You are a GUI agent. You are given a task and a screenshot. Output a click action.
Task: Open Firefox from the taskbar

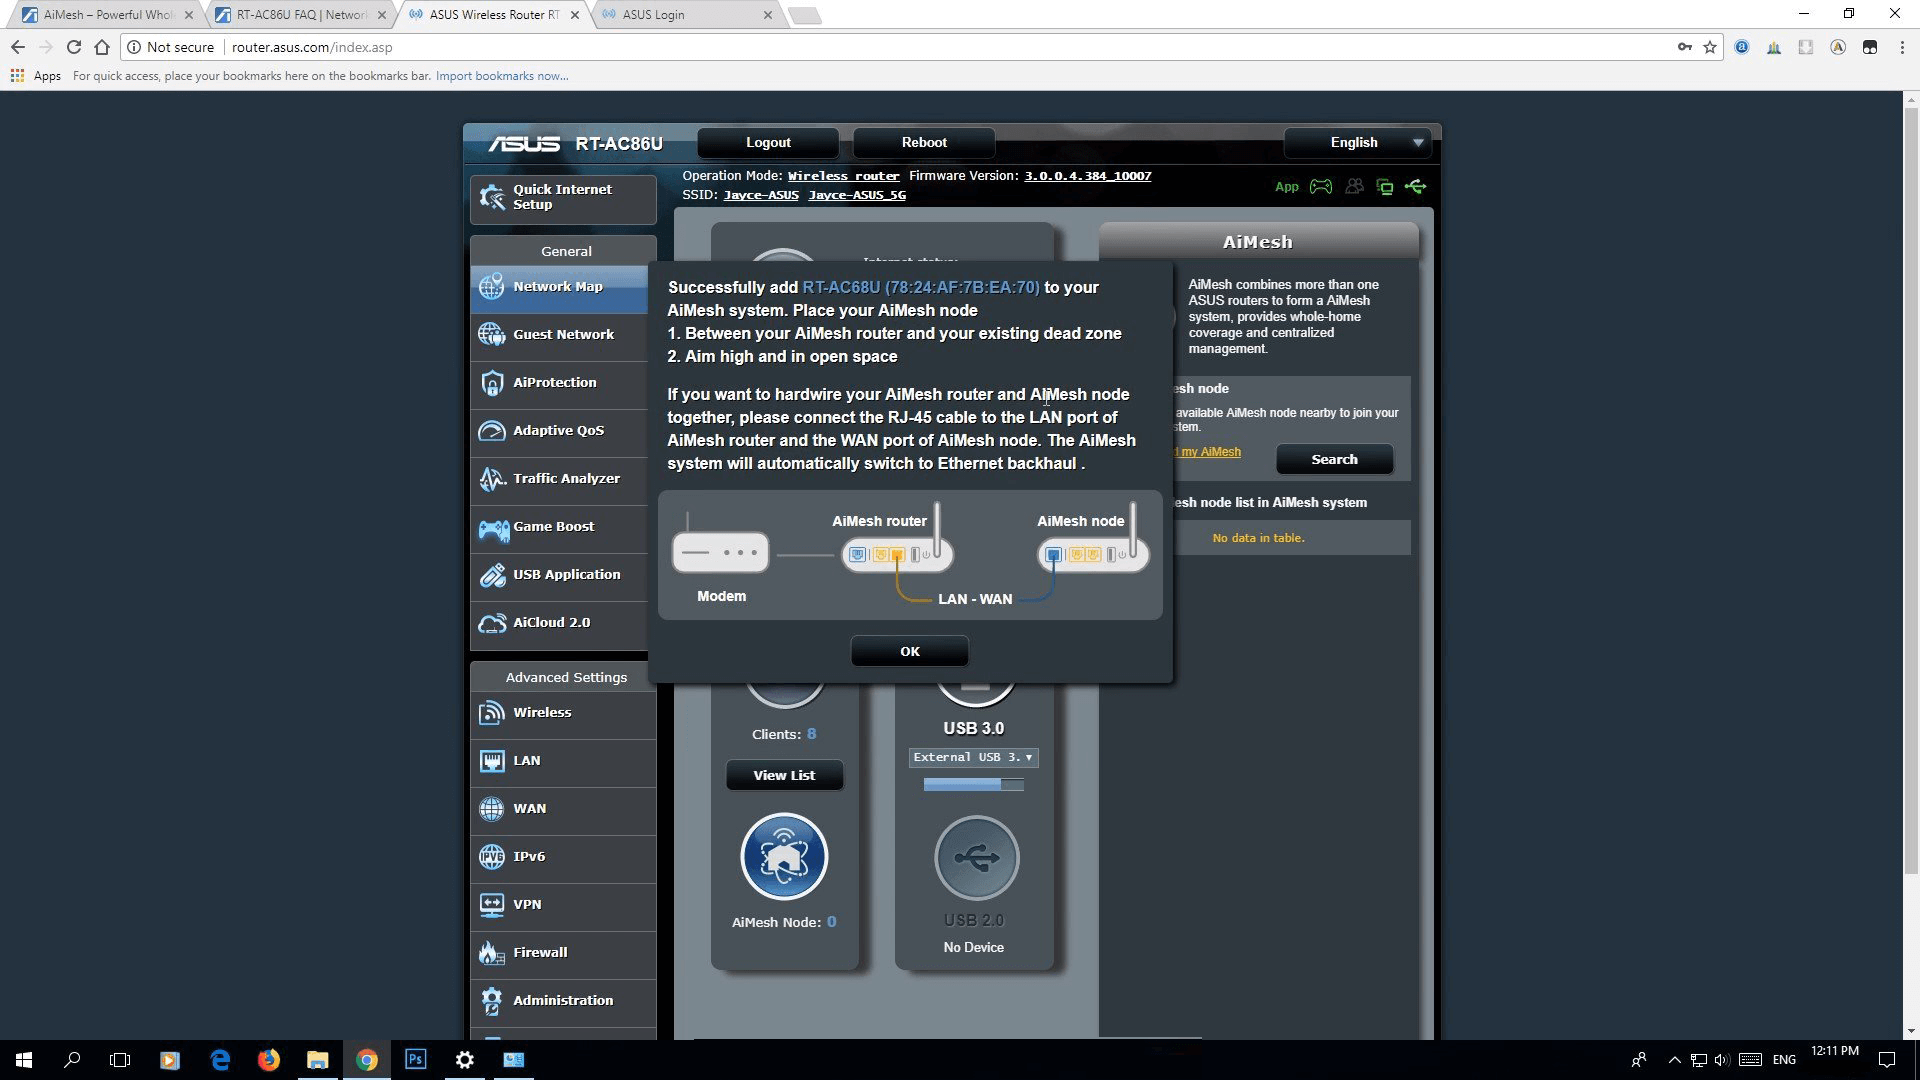268,1059
